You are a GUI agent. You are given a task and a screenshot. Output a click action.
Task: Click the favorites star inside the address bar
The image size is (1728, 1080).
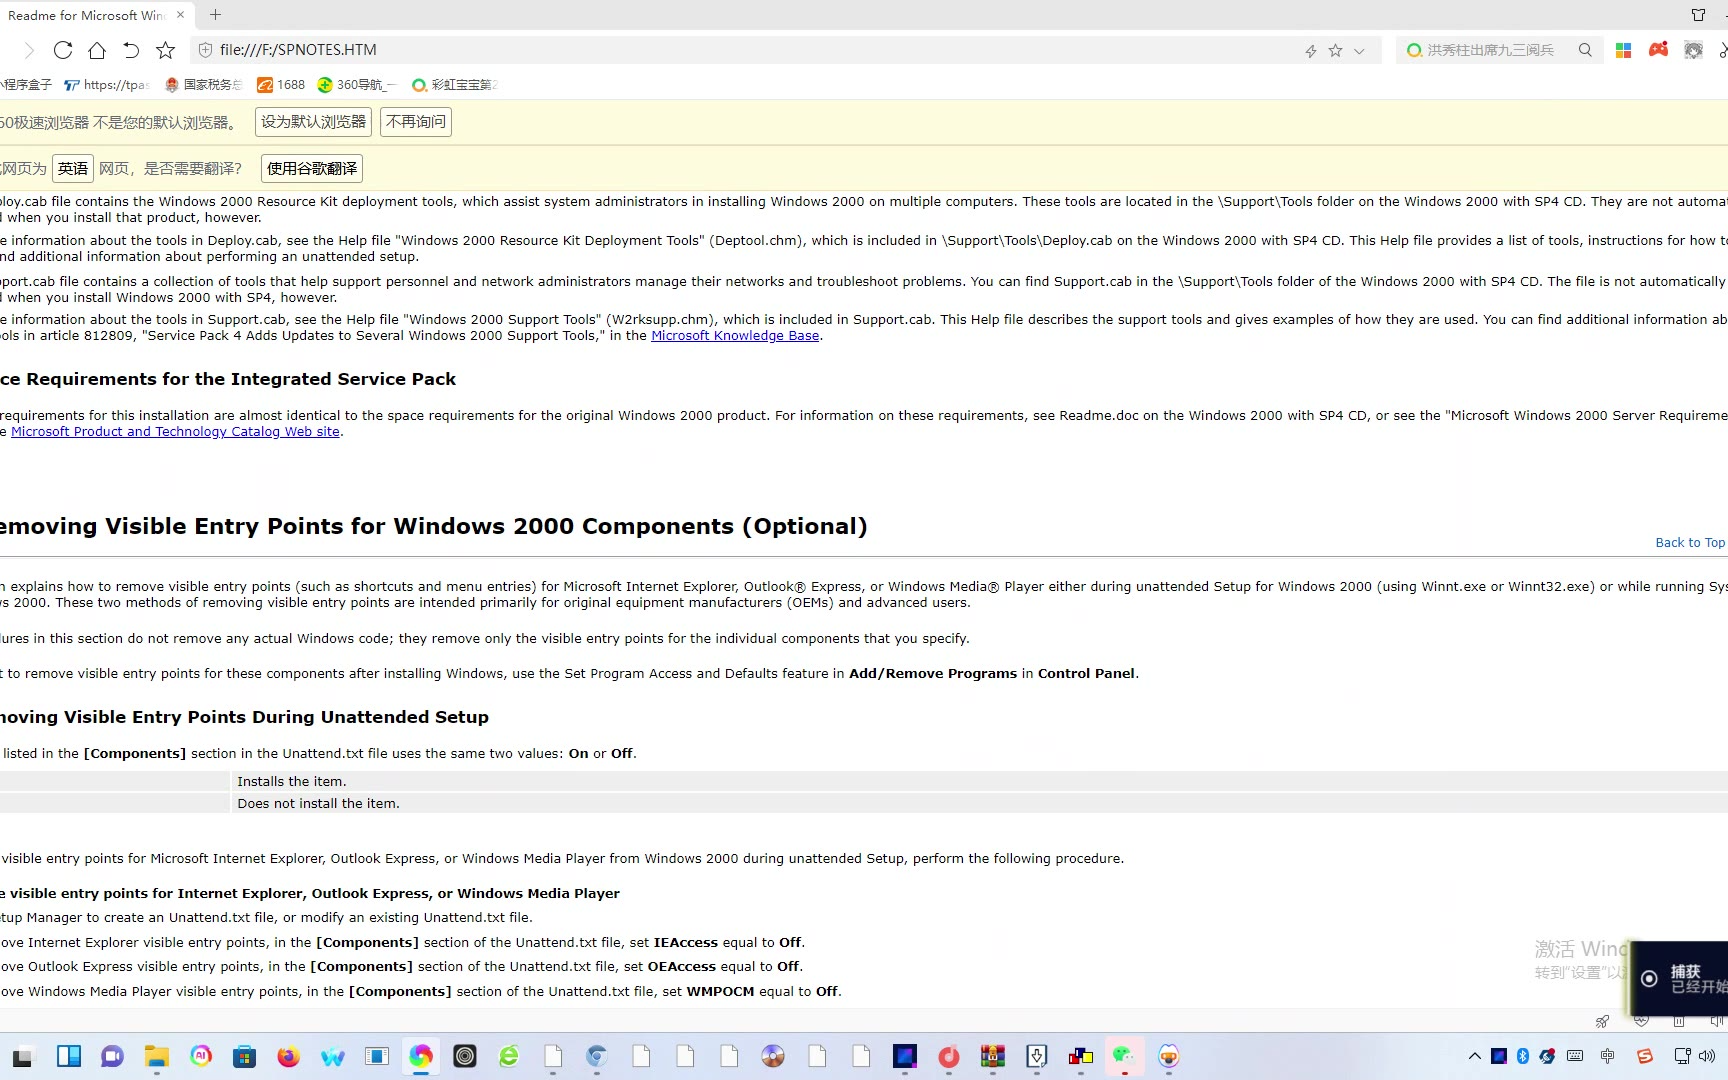coord(1336,50)
